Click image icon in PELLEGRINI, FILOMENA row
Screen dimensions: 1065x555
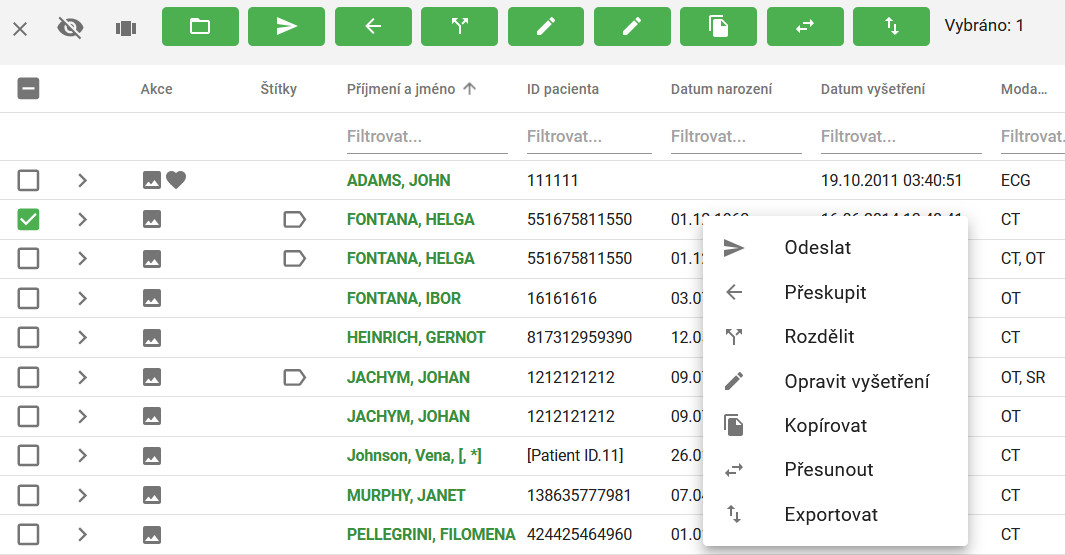pyautogui.click(x=152, y=535)
